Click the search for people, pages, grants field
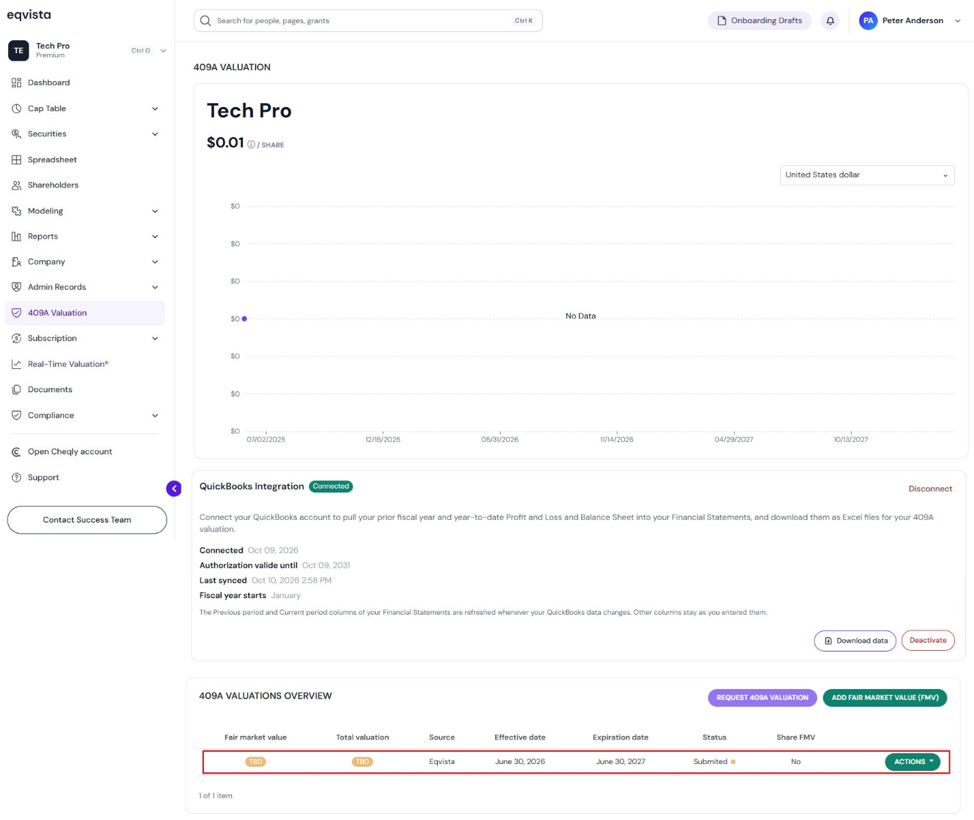The image size is (974, 820). [x=368, y=20]
